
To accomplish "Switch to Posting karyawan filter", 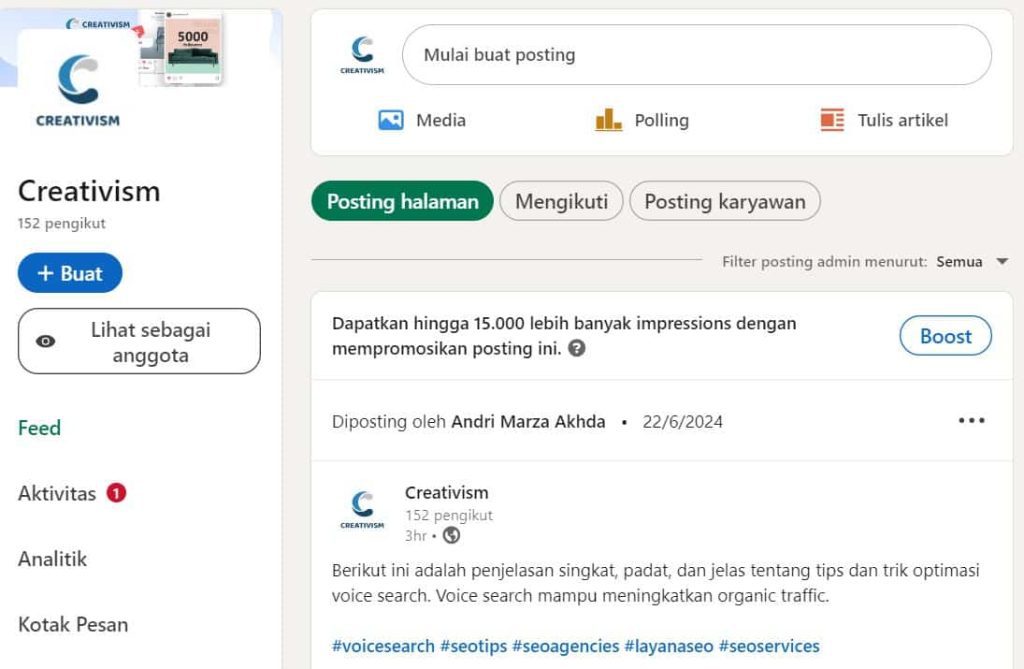I will (725, 201).
